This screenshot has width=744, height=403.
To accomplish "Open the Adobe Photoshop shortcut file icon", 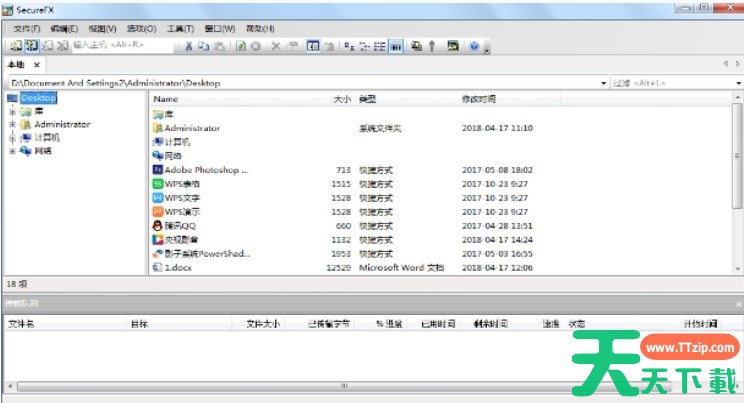I will point(157,170).
